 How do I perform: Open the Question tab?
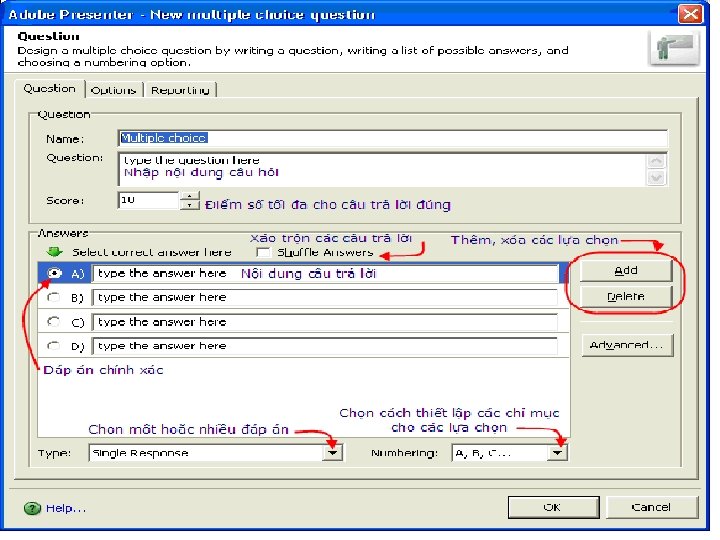(x=50, y=89)
